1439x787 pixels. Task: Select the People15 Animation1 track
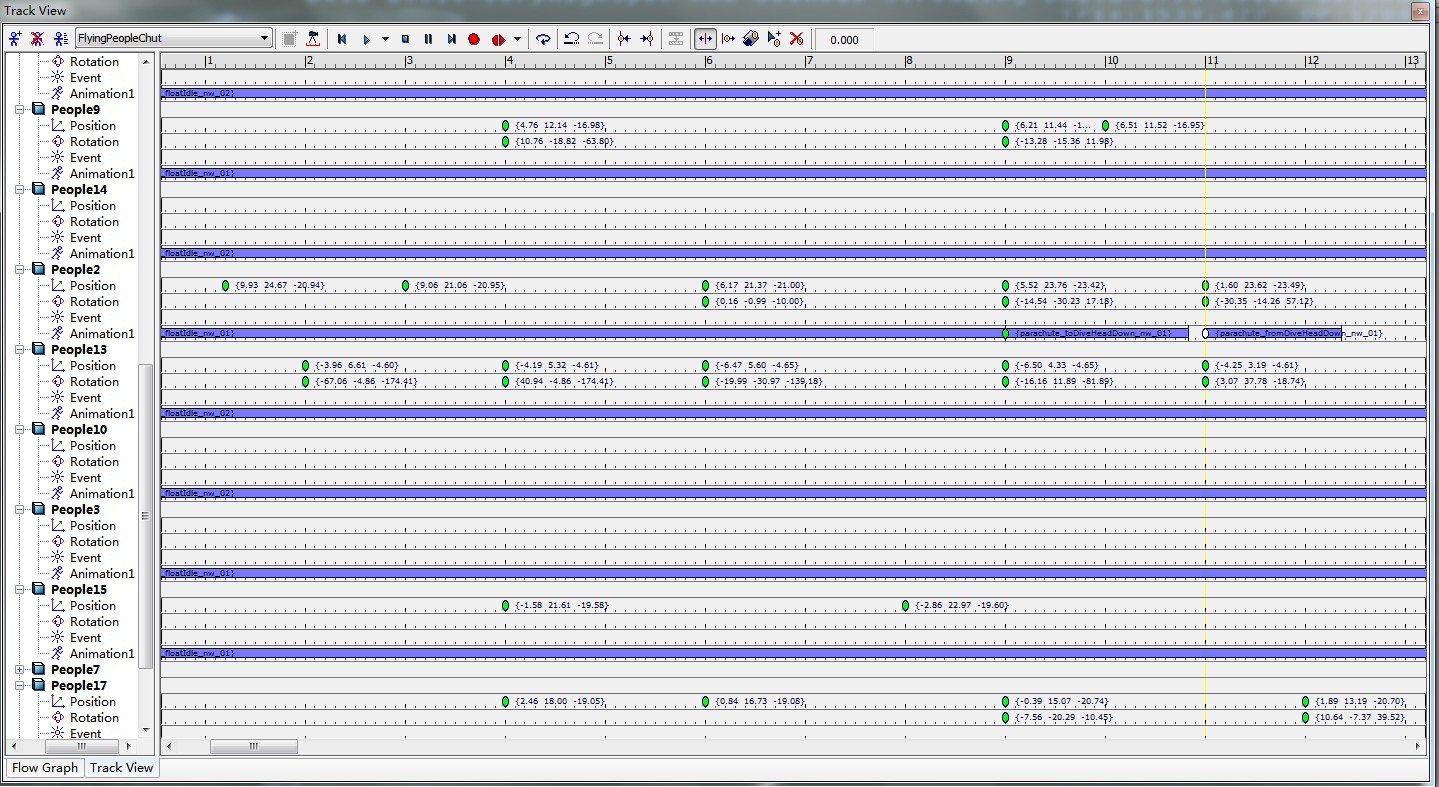coord(101,654)
